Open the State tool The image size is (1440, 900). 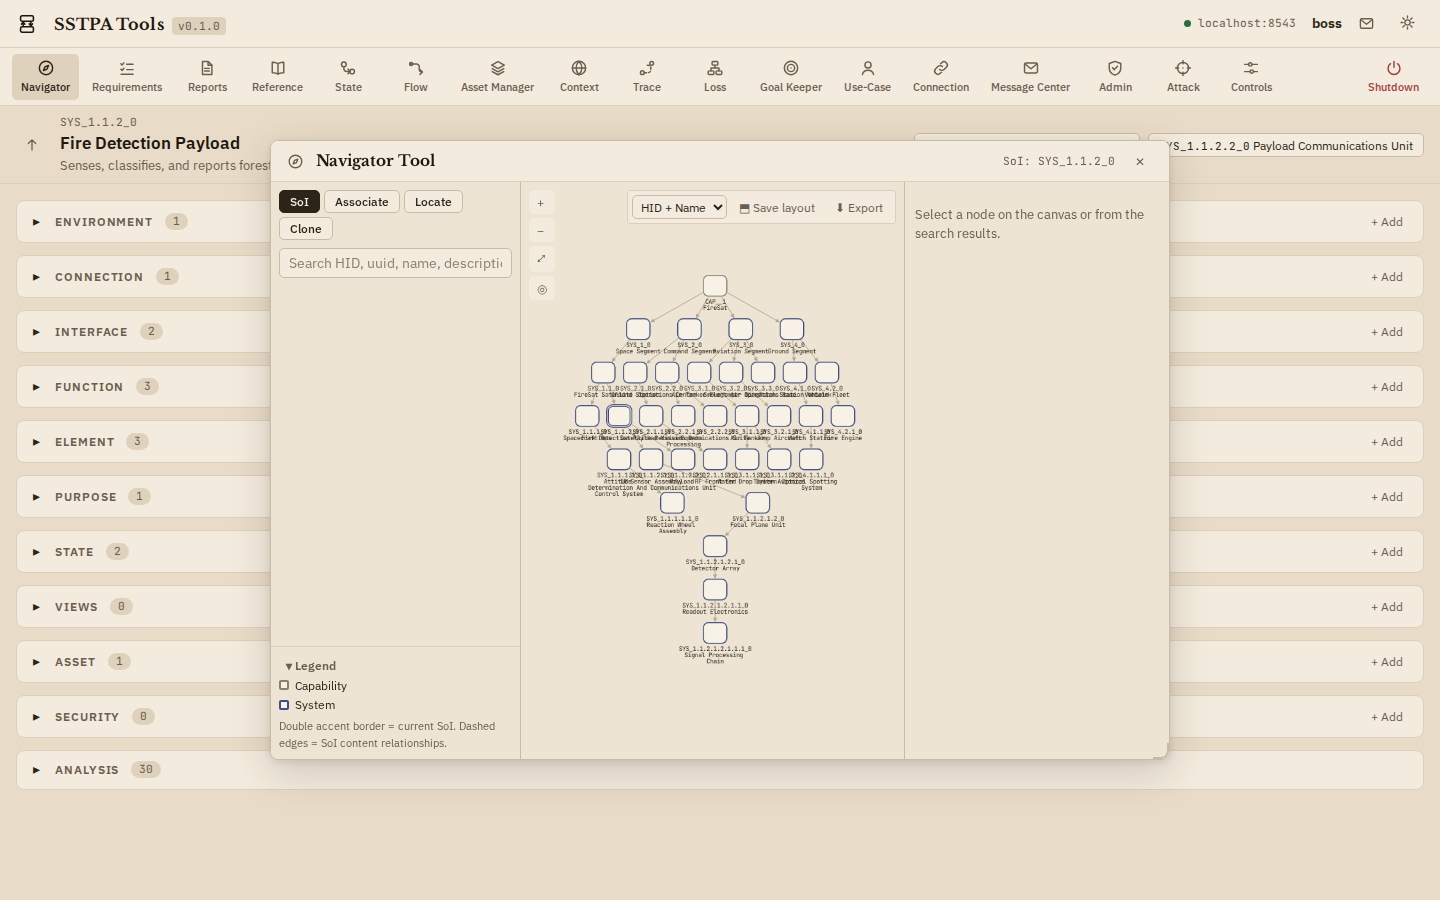pos(348,76)
